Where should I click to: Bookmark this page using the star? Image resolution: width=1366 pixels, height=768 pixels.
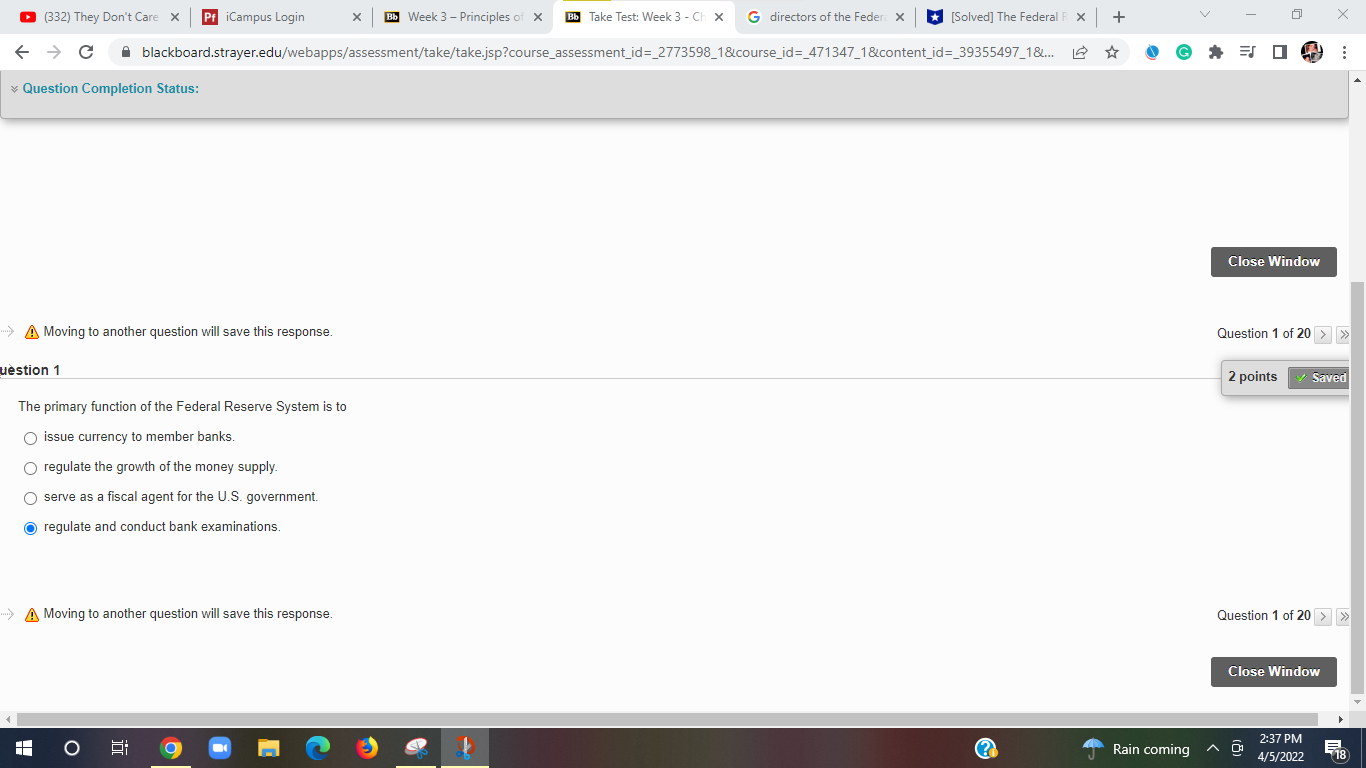coord(1113,51)
